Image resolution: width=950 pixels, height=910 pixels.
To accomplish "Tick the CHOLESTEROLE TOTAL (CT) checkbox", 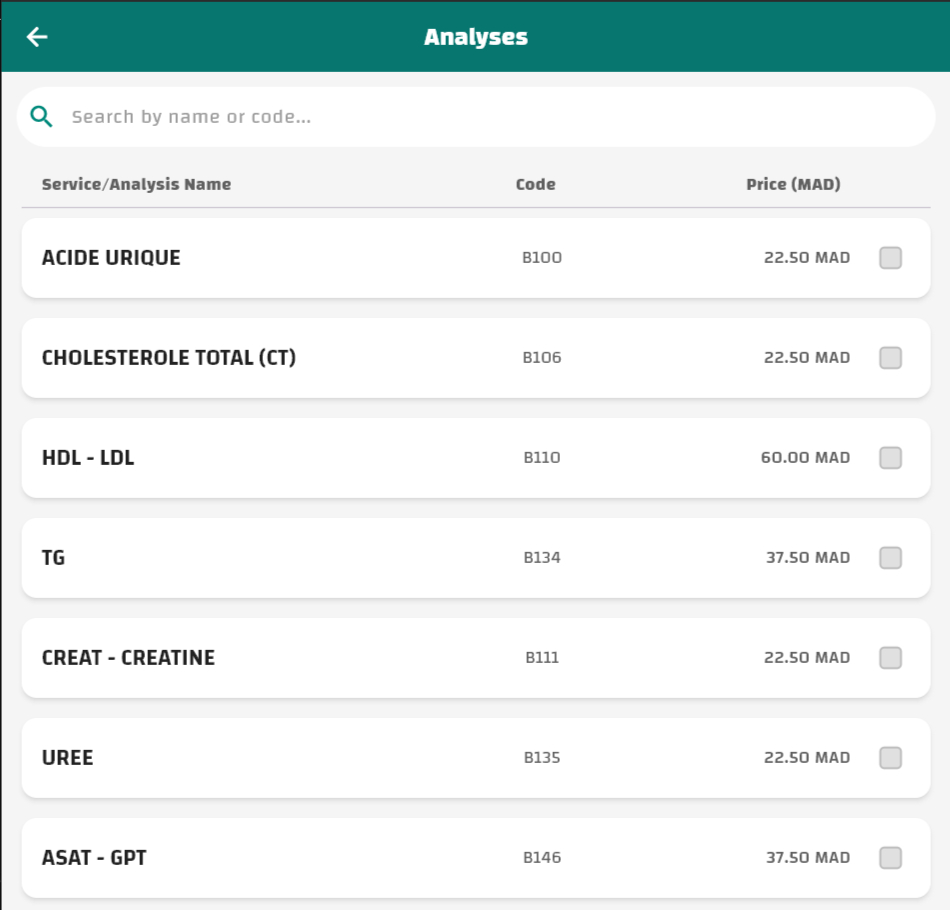I will 890,358.
